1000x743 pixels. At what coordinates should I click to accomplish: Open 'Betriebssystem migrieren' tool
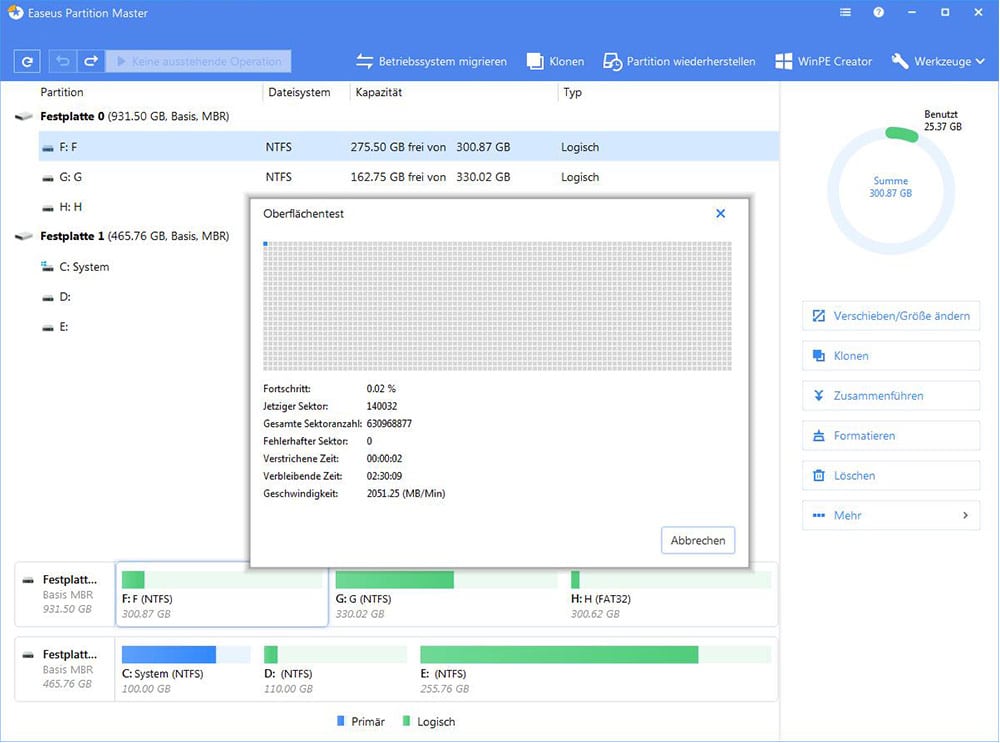tap(431, 61)
